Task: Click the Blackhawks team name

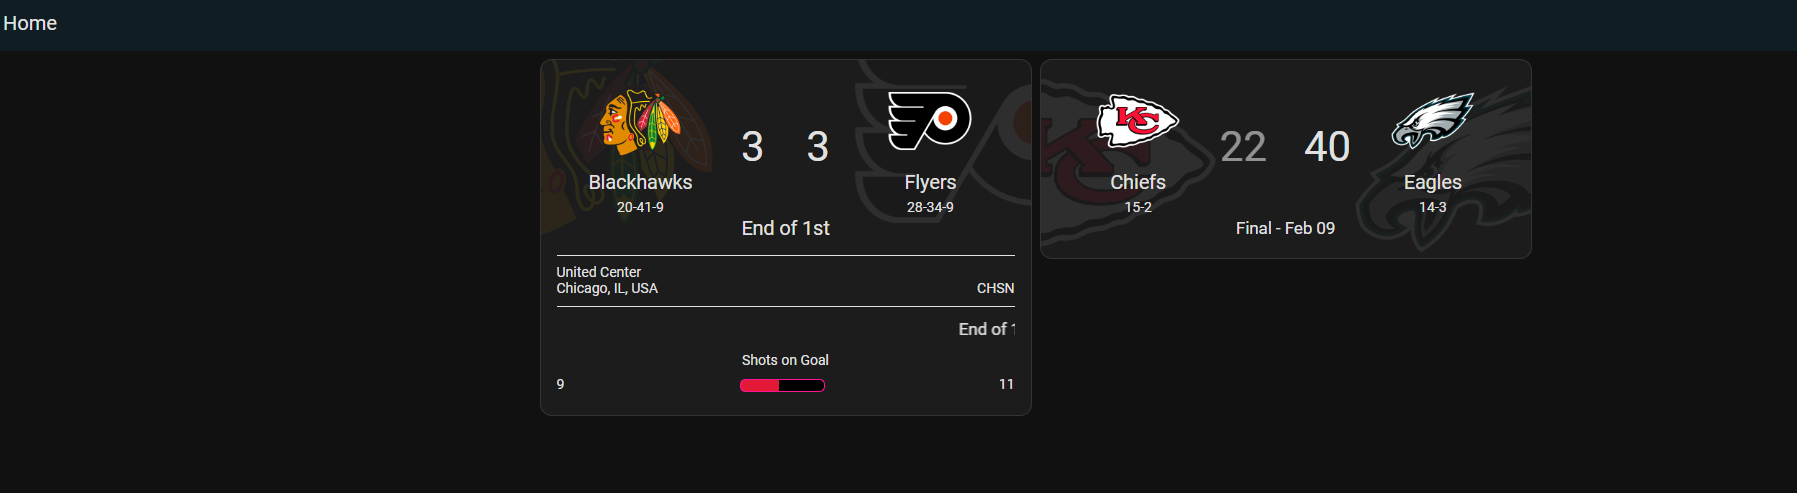Action: [x=640, y=182]
